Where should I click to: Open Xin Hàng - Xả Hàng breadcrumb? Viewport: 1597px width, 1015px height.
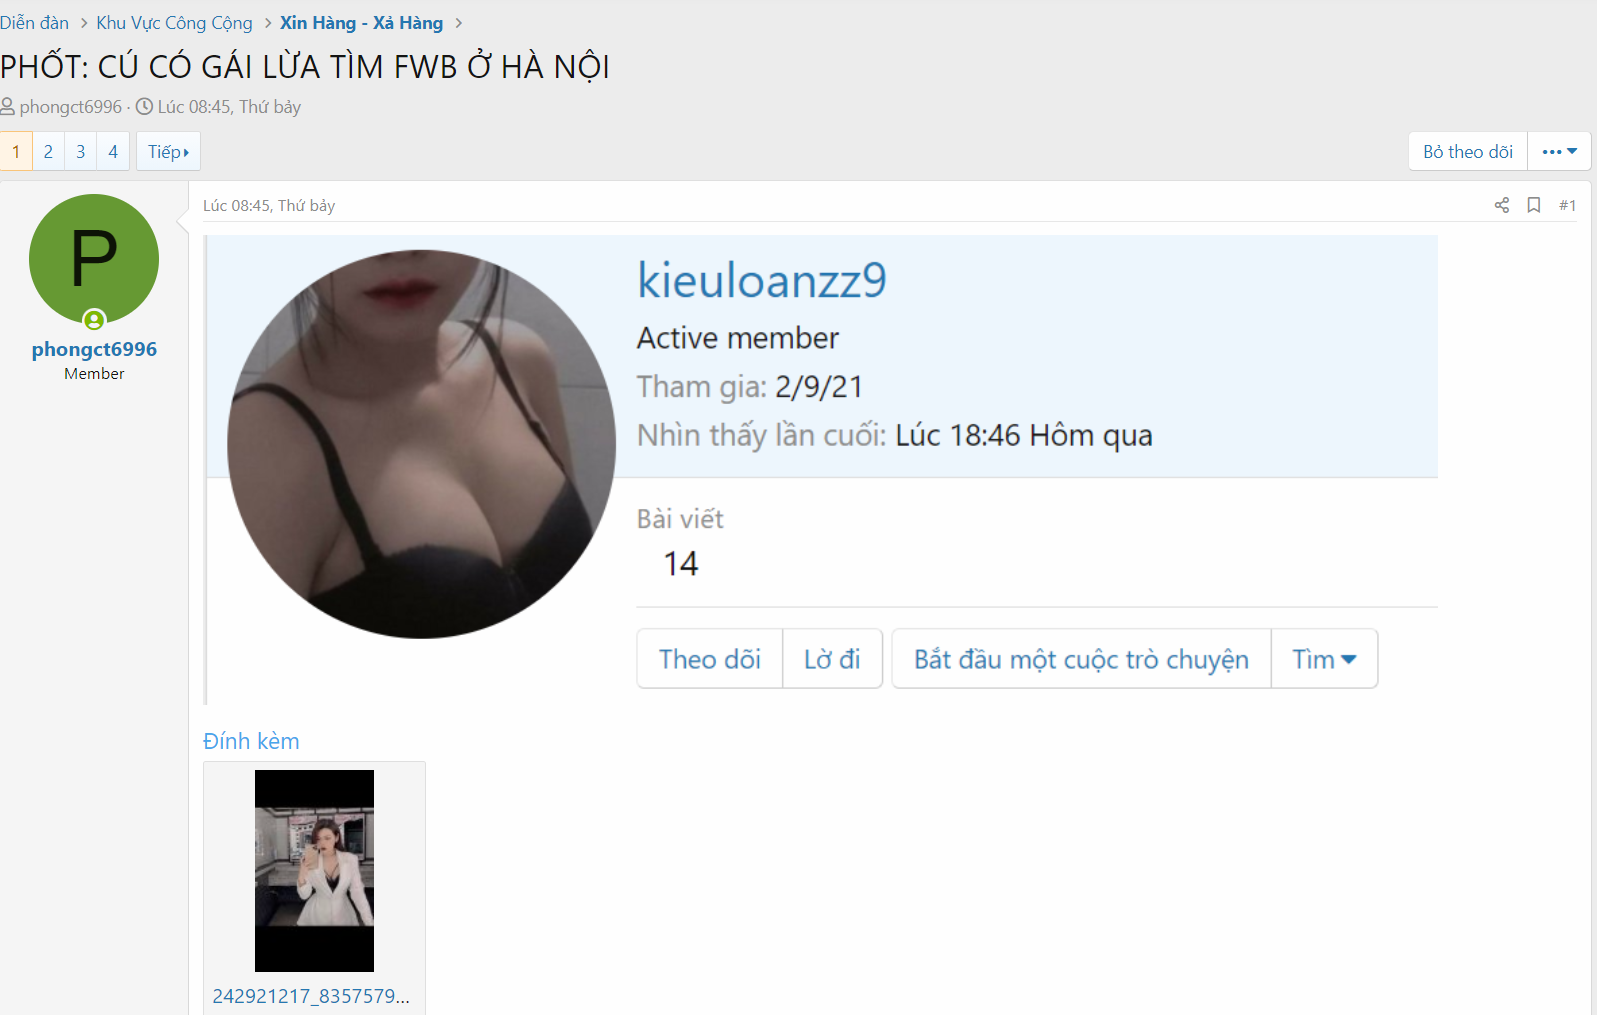361,23
